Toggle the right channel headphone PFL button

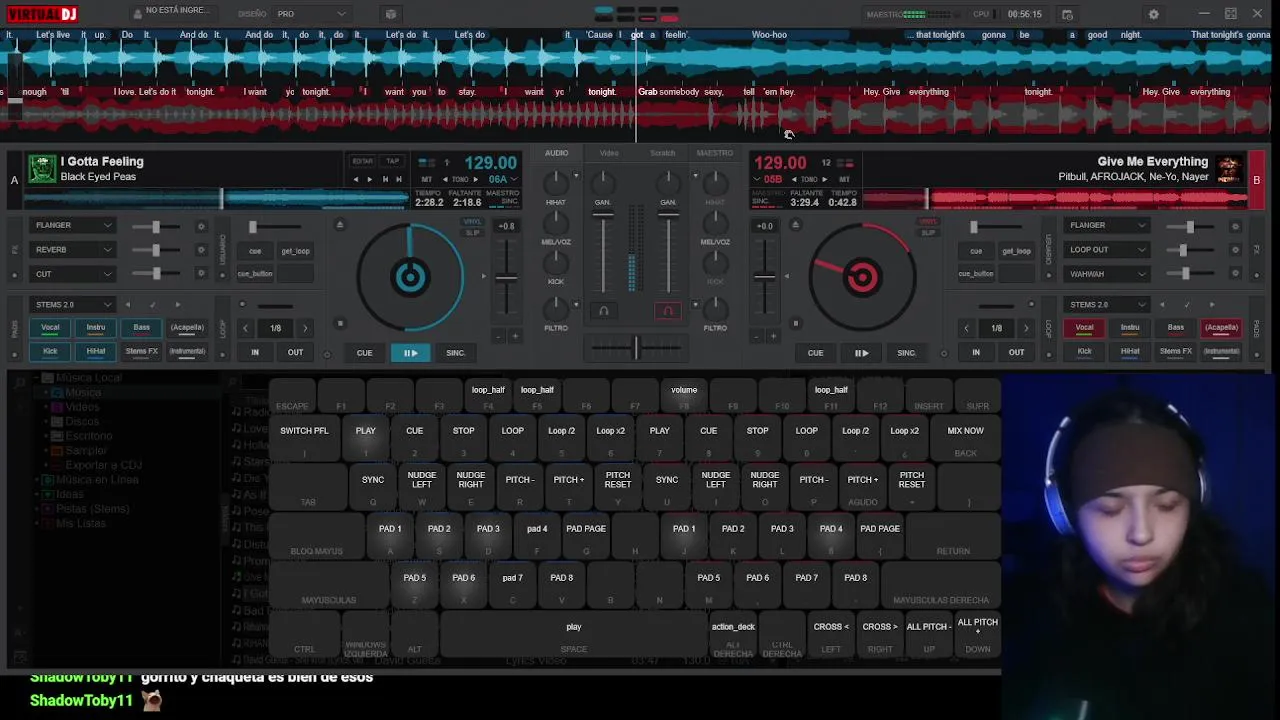pos(668,311)
